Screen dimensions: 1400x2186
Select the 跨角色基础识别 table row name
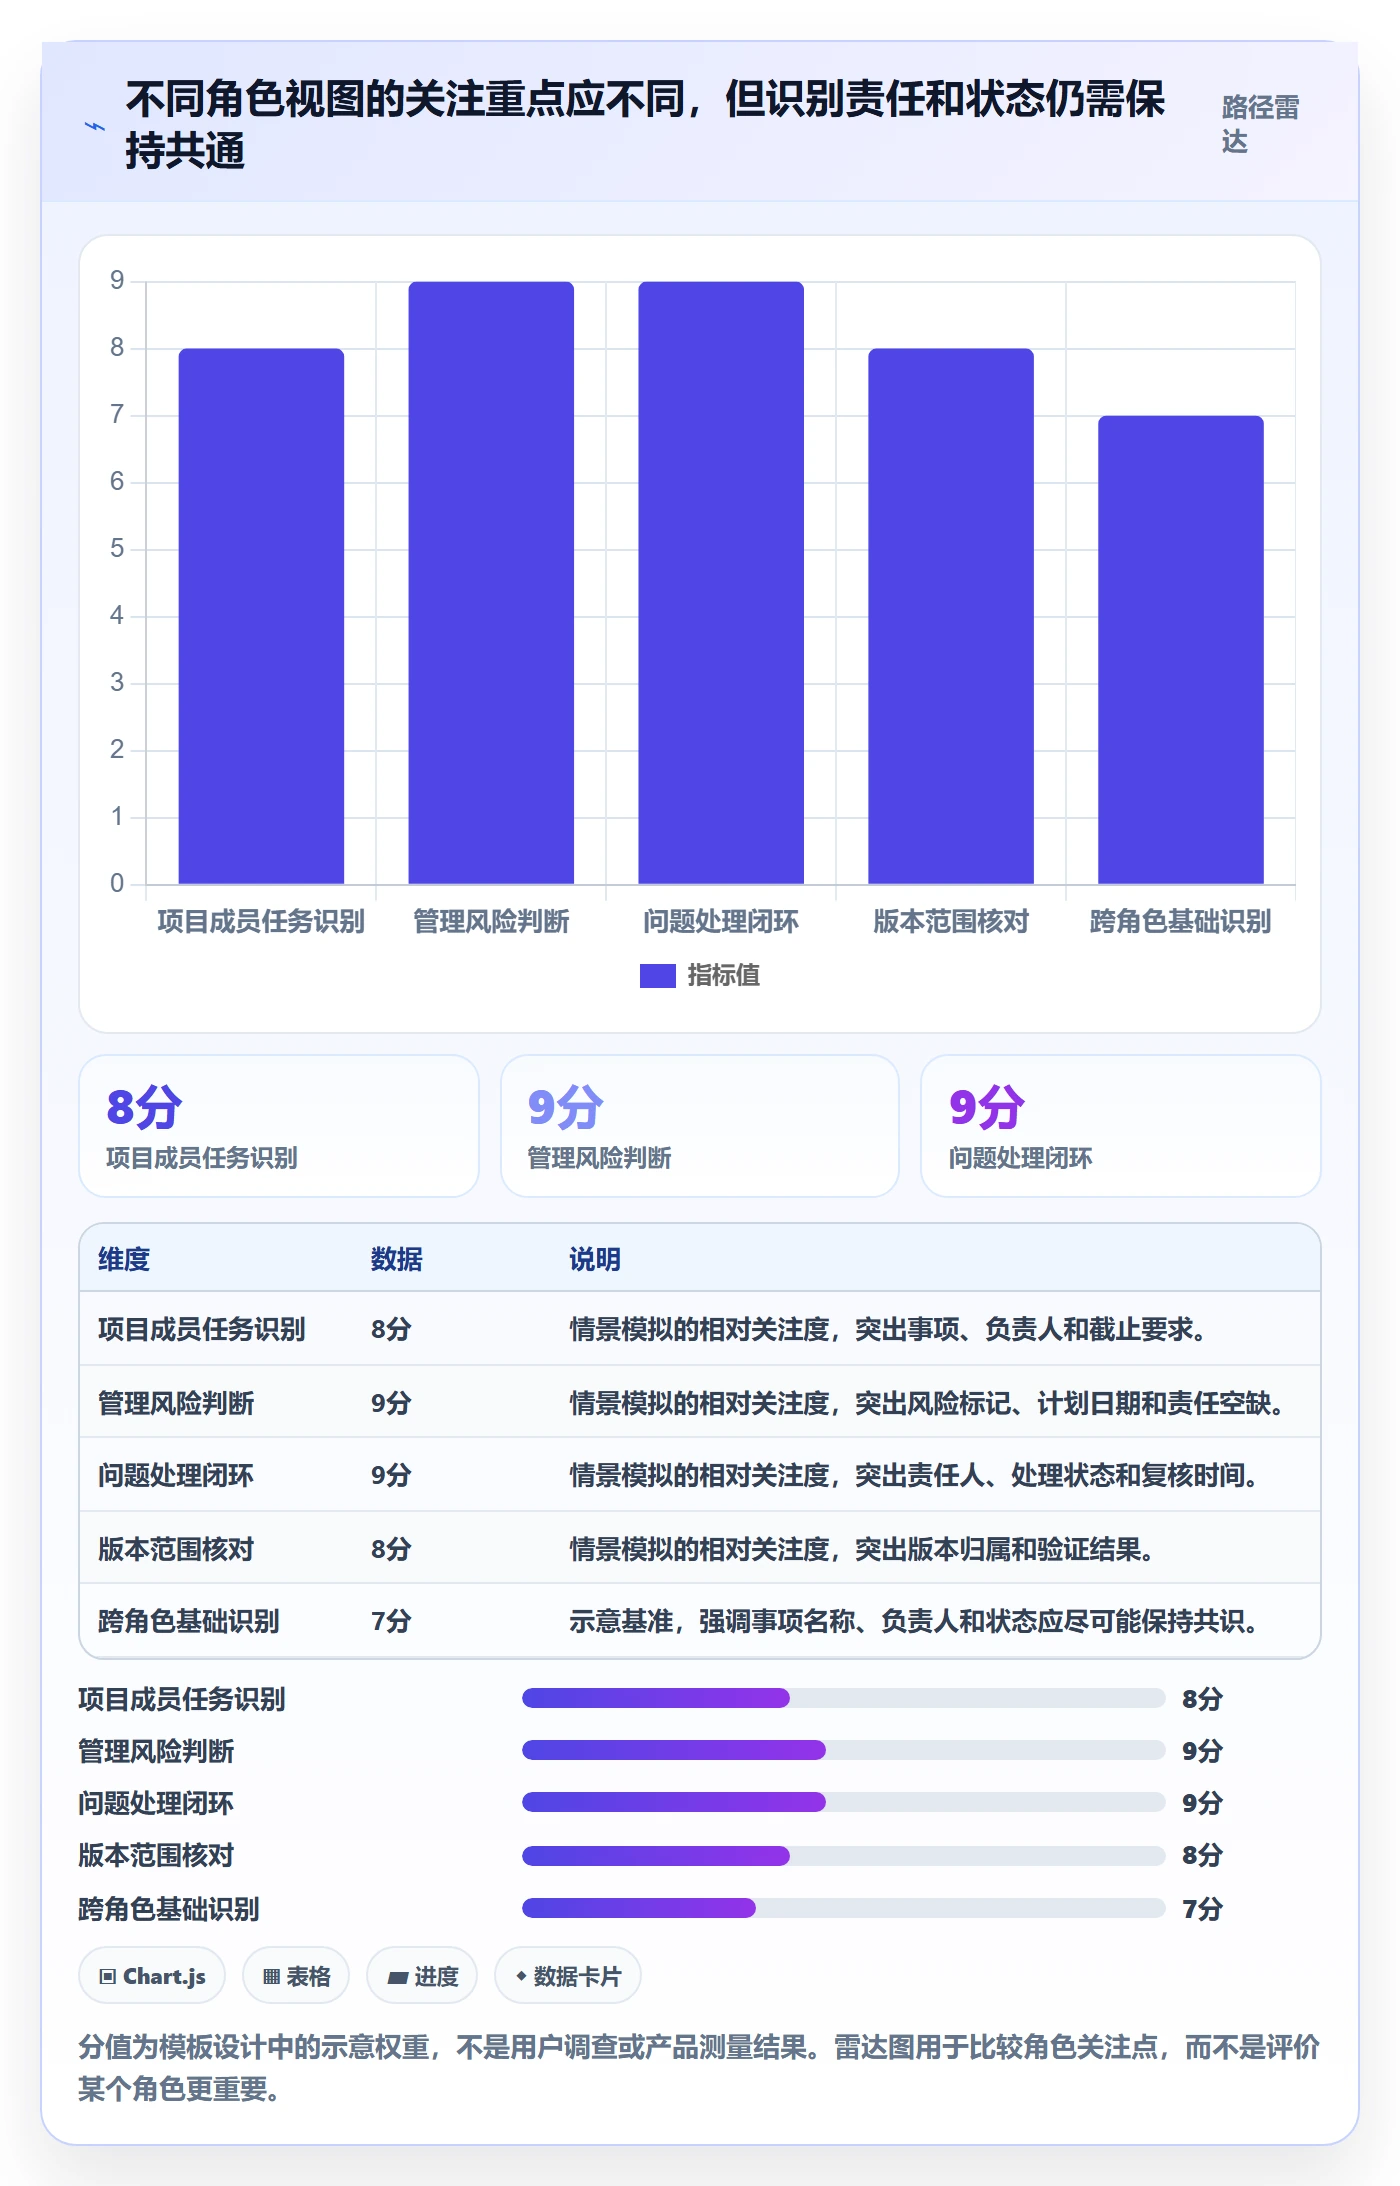(189, 1621)
